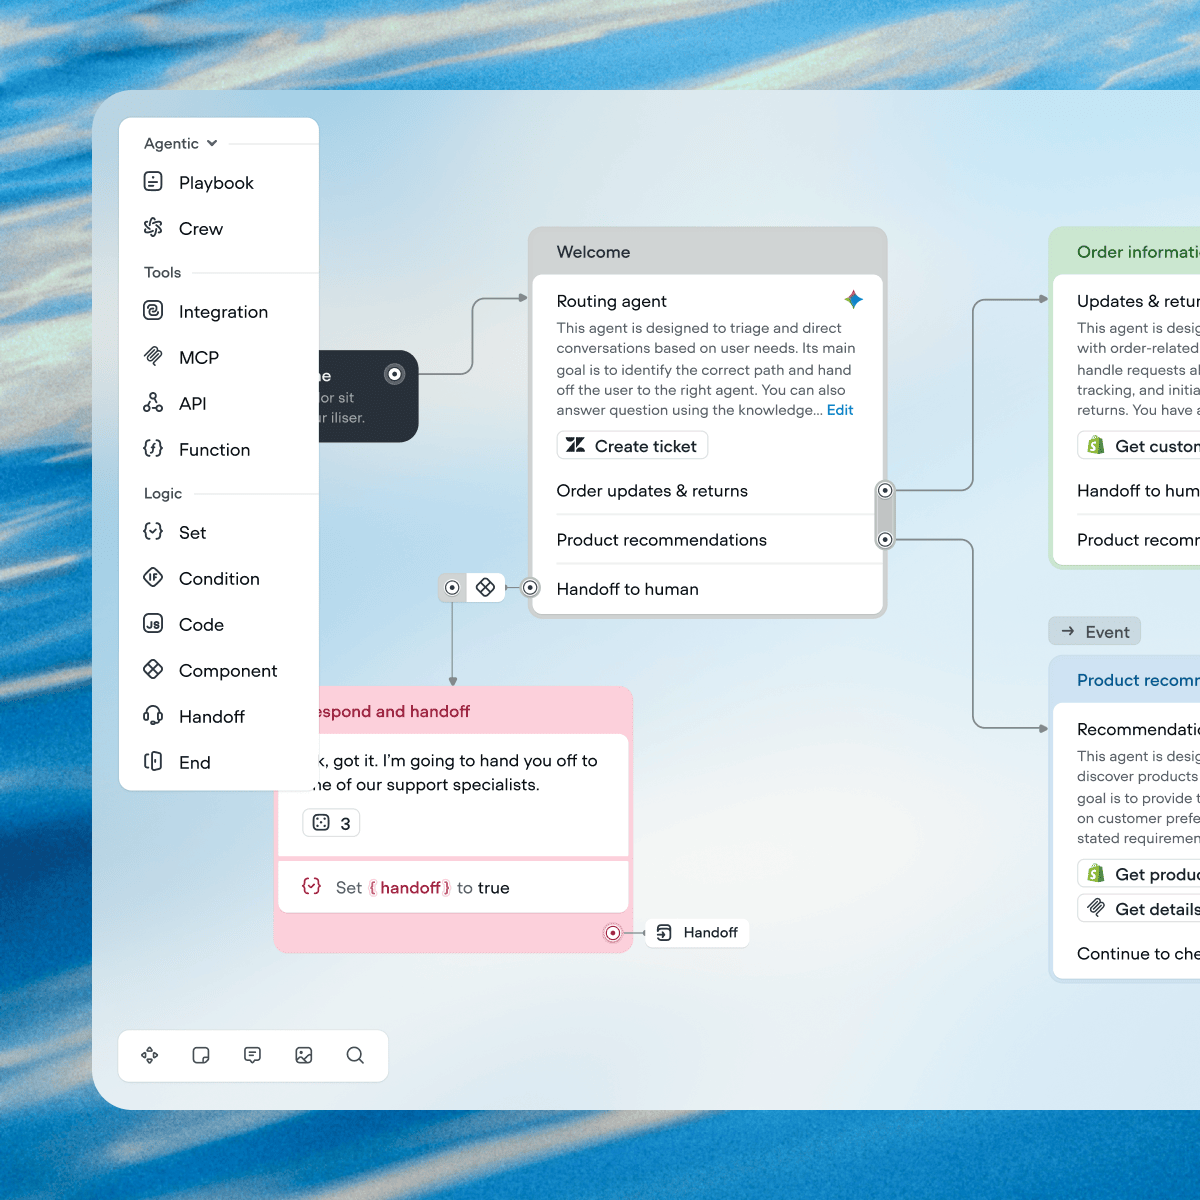Click the Component diamond icon in sidebar
Viewport: 1200px width, 1200px height.
point(153,670)
